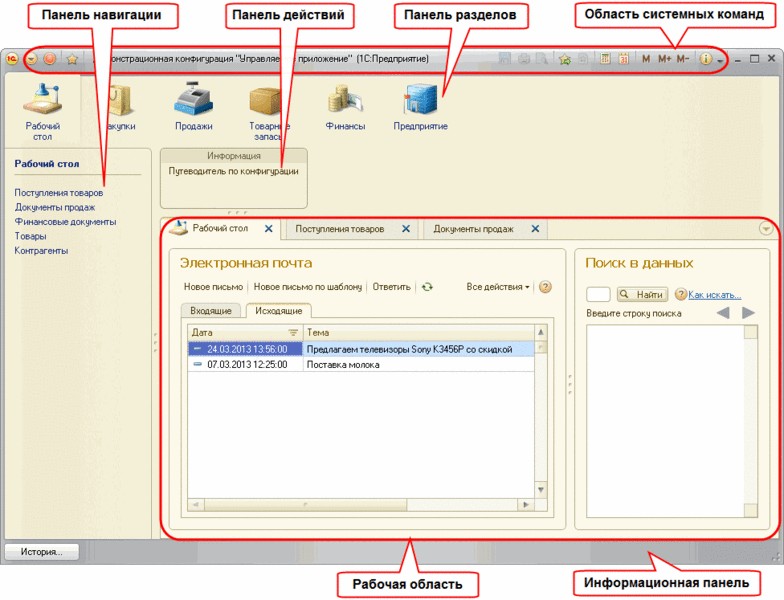784x600 pixels.
Task: Open Favorites star in title bar
Action: point(72,59)
